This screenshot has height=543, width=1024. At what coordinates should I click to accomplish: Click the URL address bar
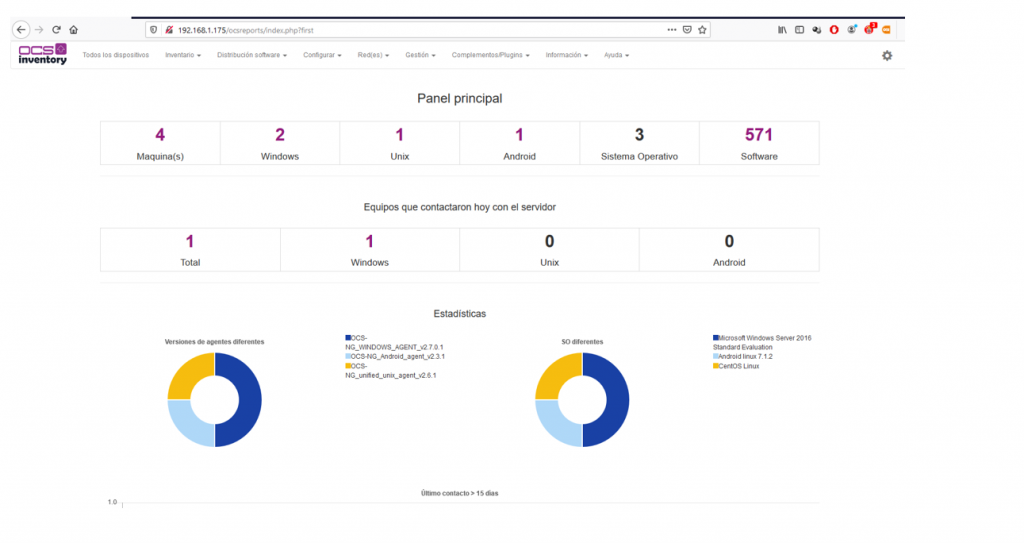click(418, 30)
